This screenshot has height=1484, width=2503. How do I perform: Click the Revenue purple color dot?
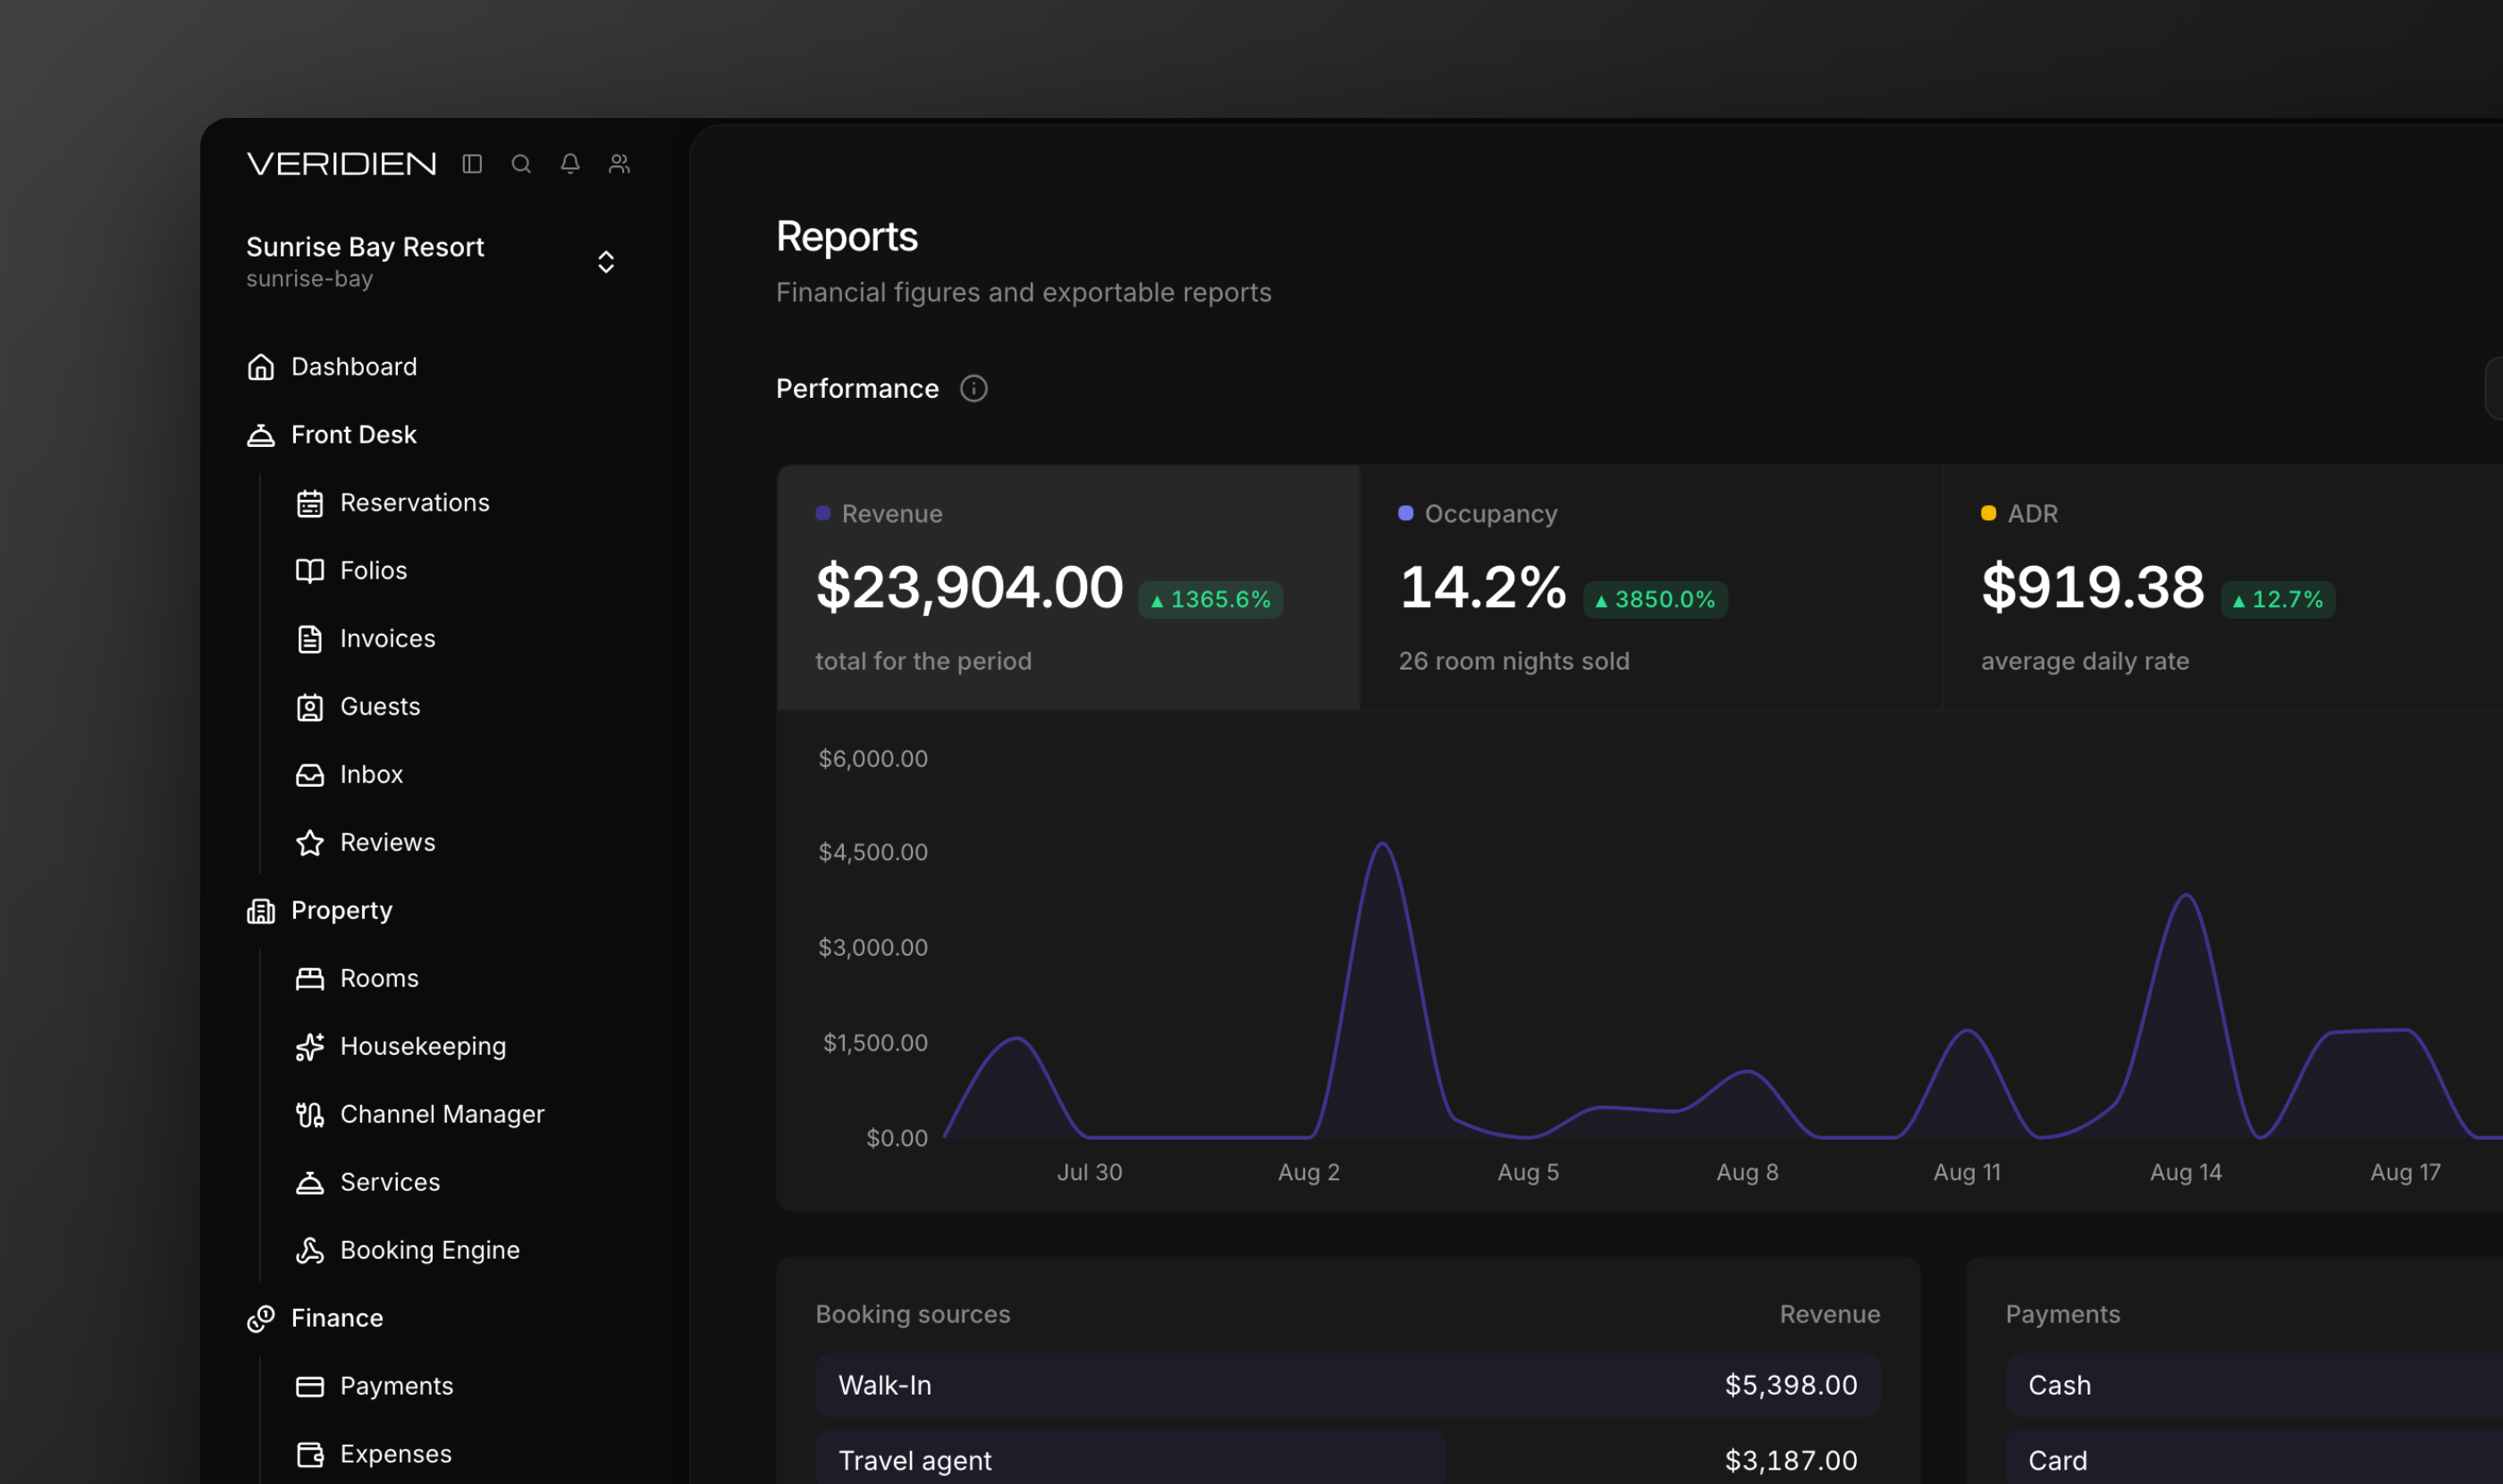823,513
